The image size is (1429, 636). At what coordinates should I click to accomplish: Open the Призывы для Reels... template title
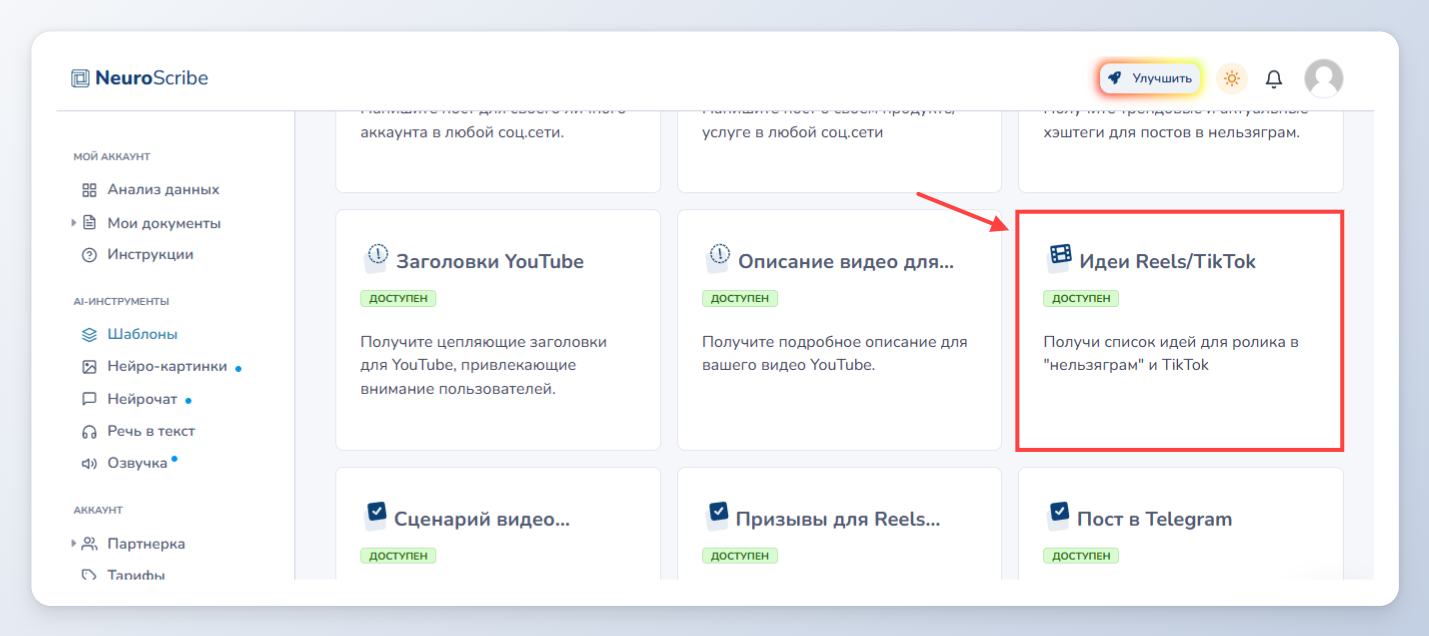838,519
